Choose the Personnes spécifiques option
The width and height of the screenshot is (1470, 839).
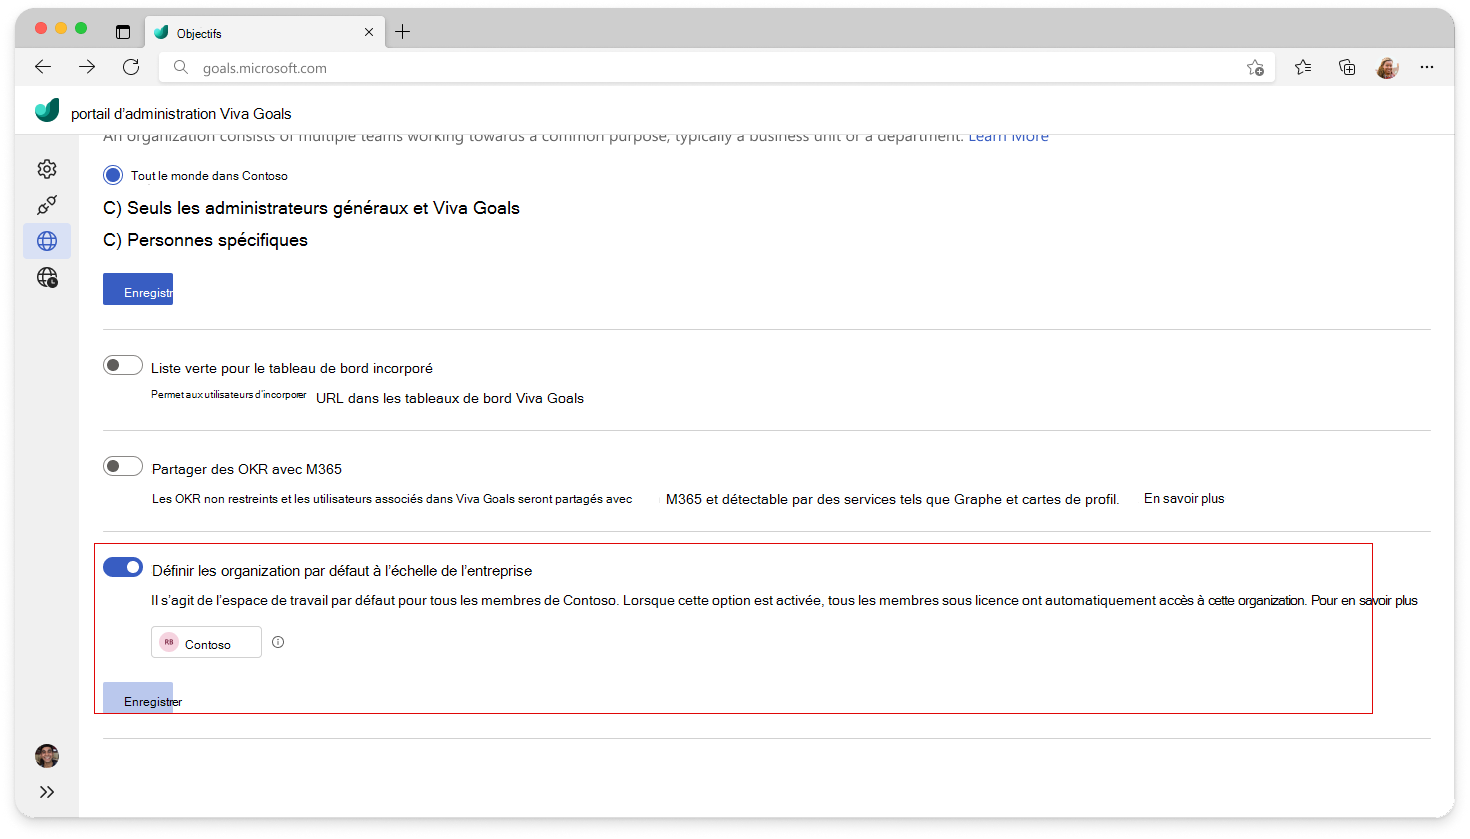coord(205,240)
